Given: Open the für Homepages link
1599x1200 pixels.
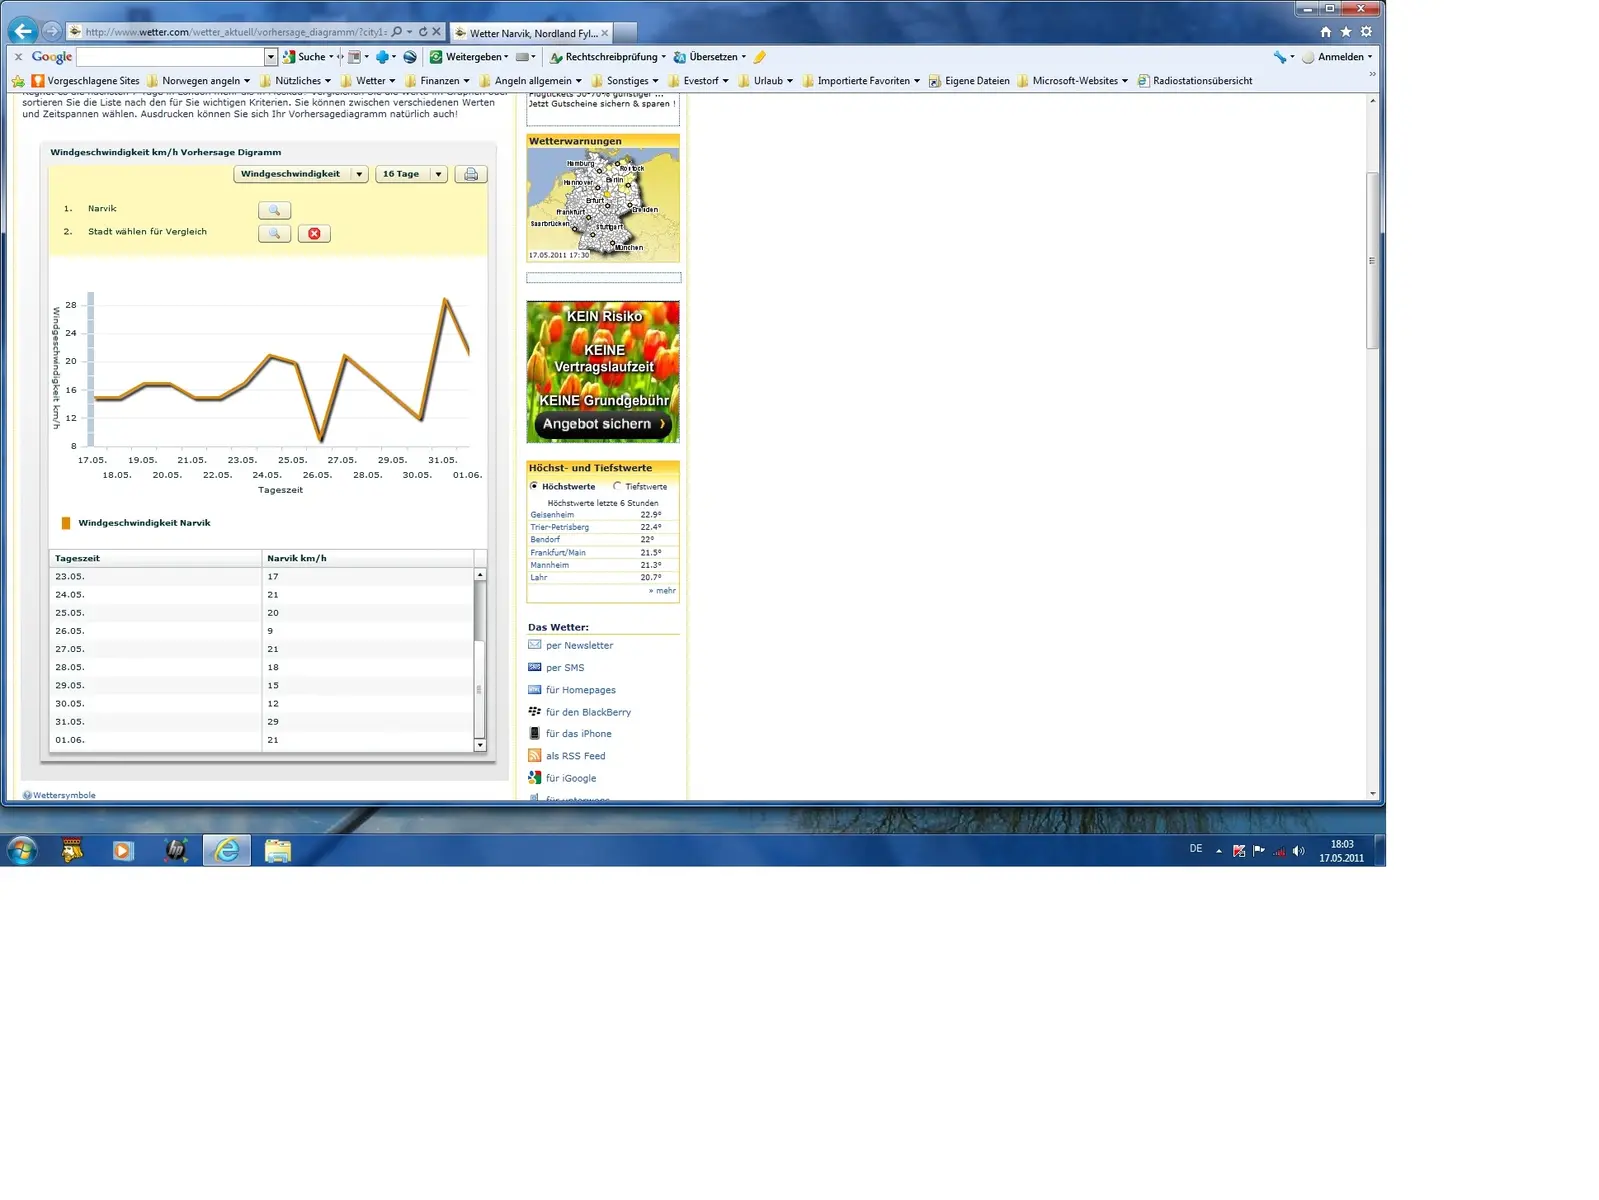Looking at the screenshot, I should tap(581, 690).
